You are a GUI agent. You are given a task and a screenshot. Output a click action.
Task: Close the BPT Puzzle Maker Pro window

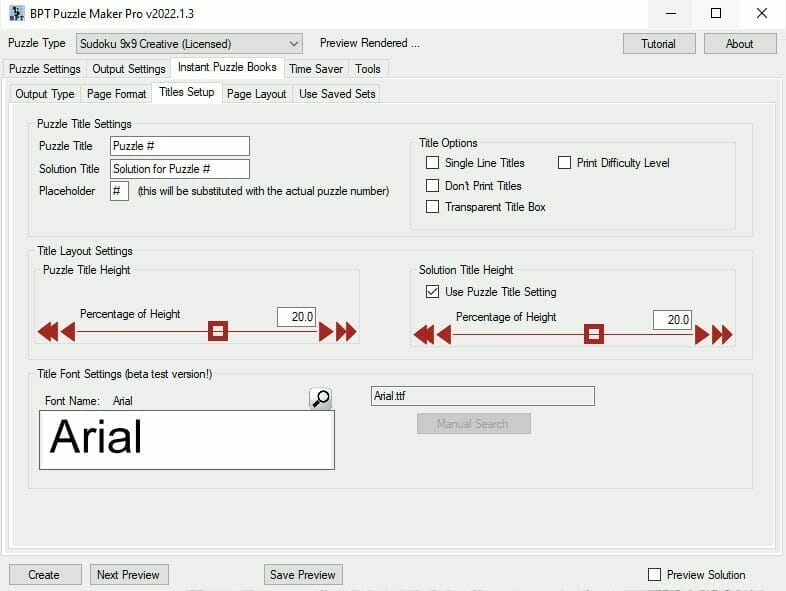(761, 14)
